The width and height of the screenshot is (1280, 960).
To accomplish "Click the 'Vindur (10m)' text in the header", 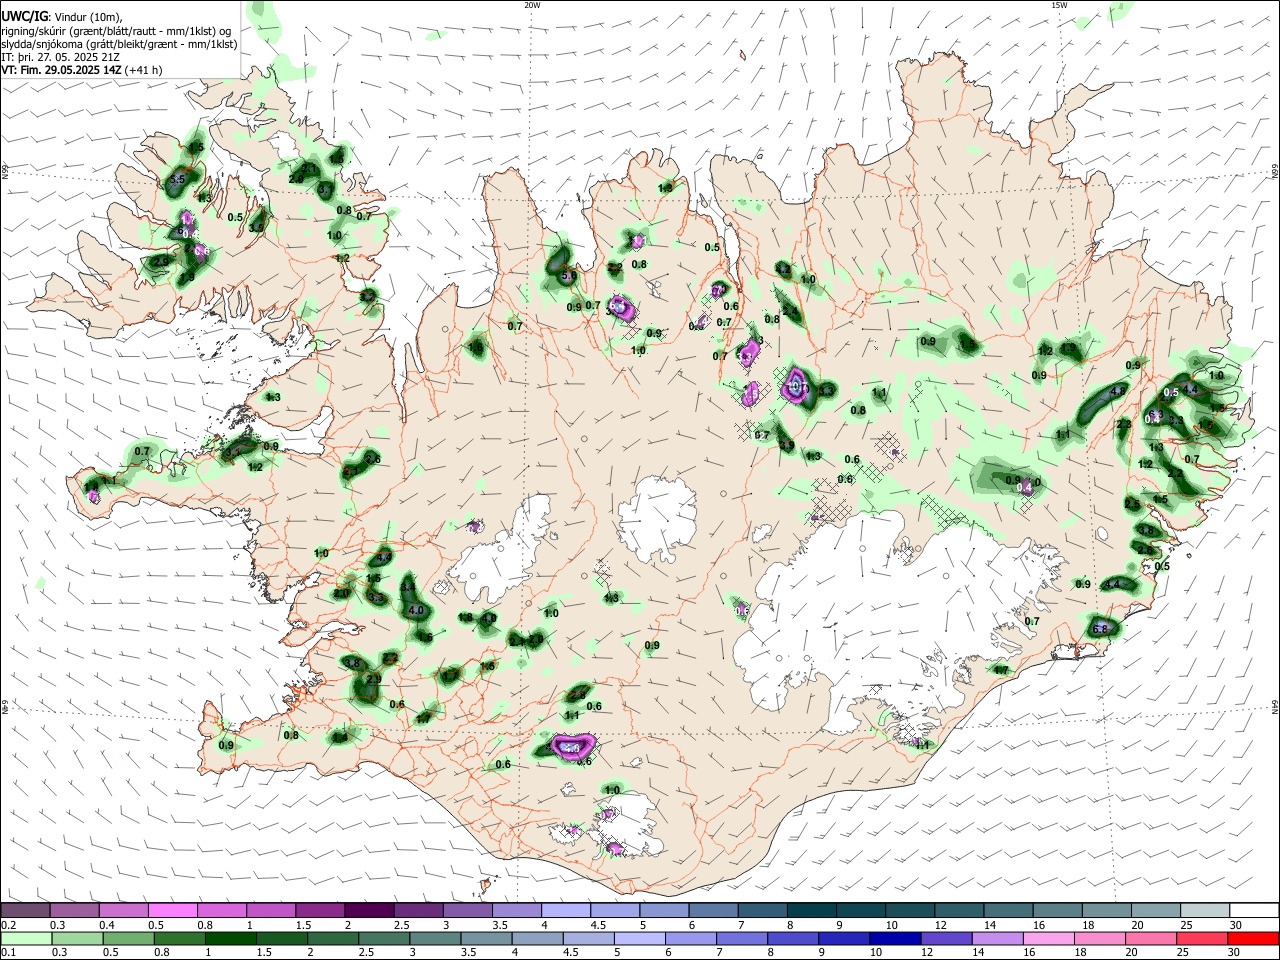I will [x=86, y=17].
